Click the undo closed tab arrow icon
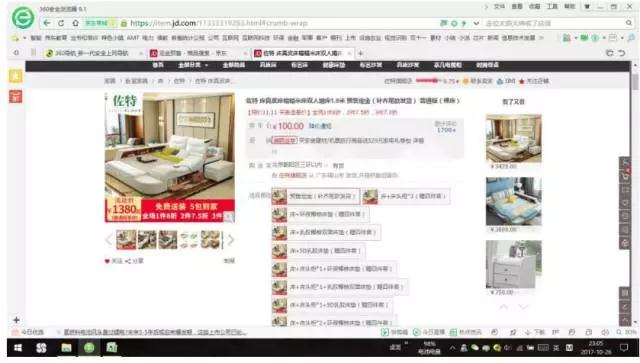 pos(621,53)
